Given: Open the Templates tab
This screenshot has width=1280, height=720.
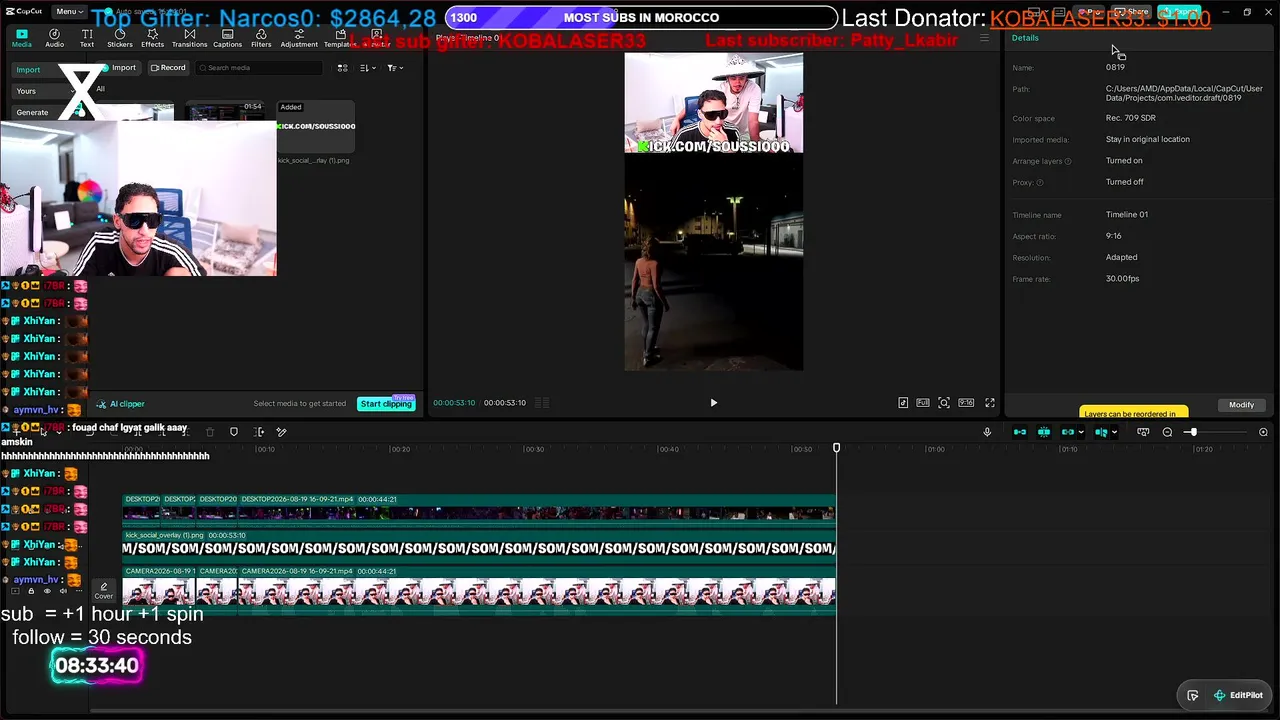Looking at the screenshot, I should [341, 38].
